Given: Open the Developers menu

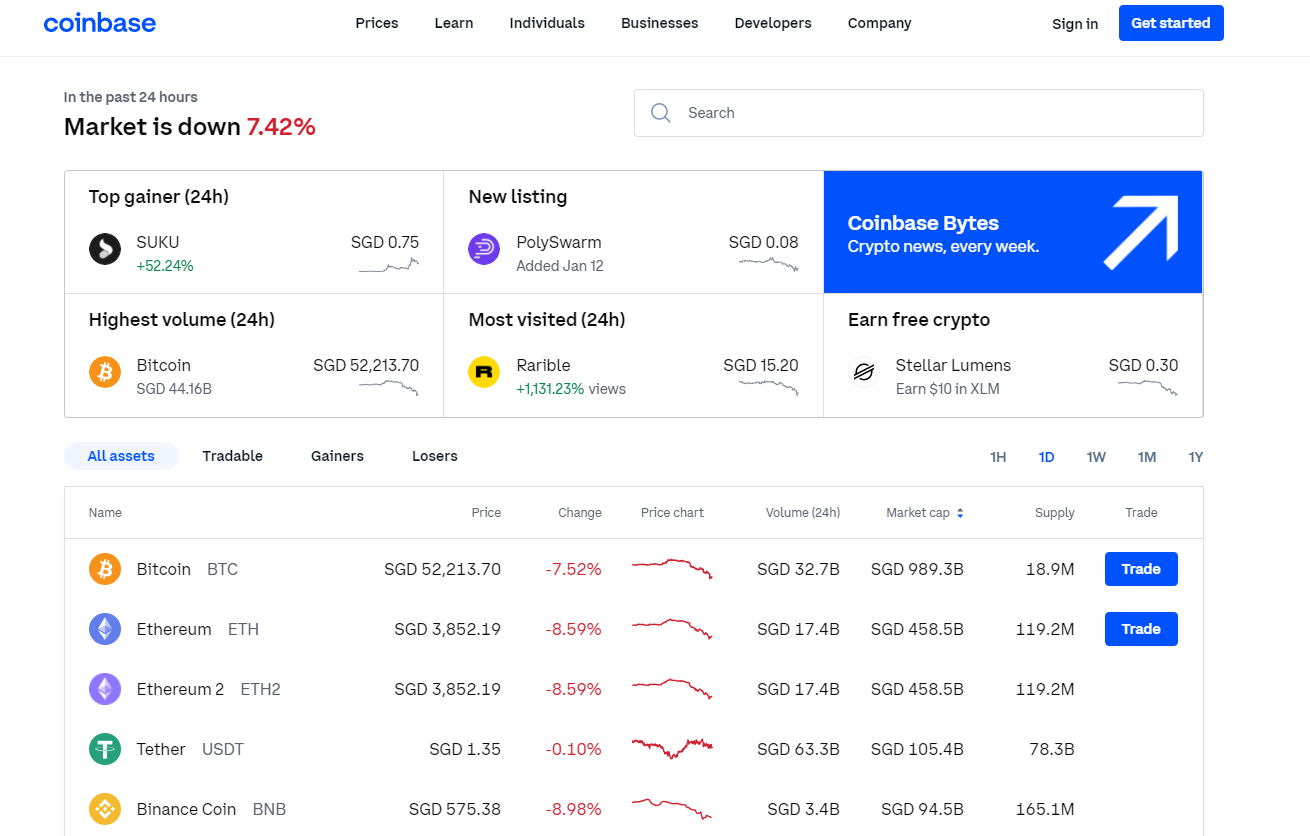Looking at the screenshot, I should [773, 23].
